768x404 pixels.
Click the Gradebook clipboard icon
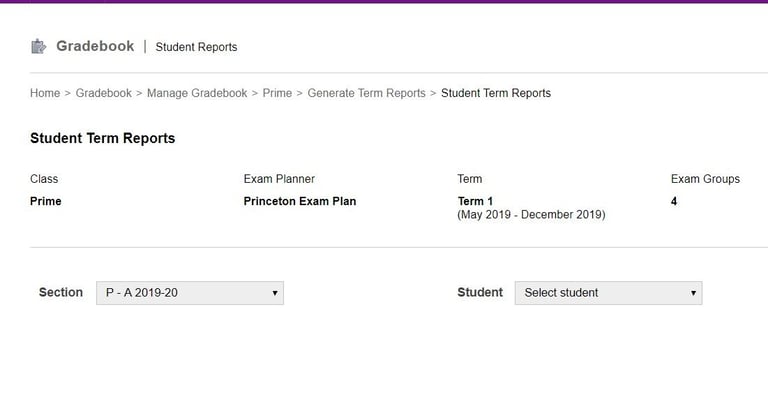(39, 46)
